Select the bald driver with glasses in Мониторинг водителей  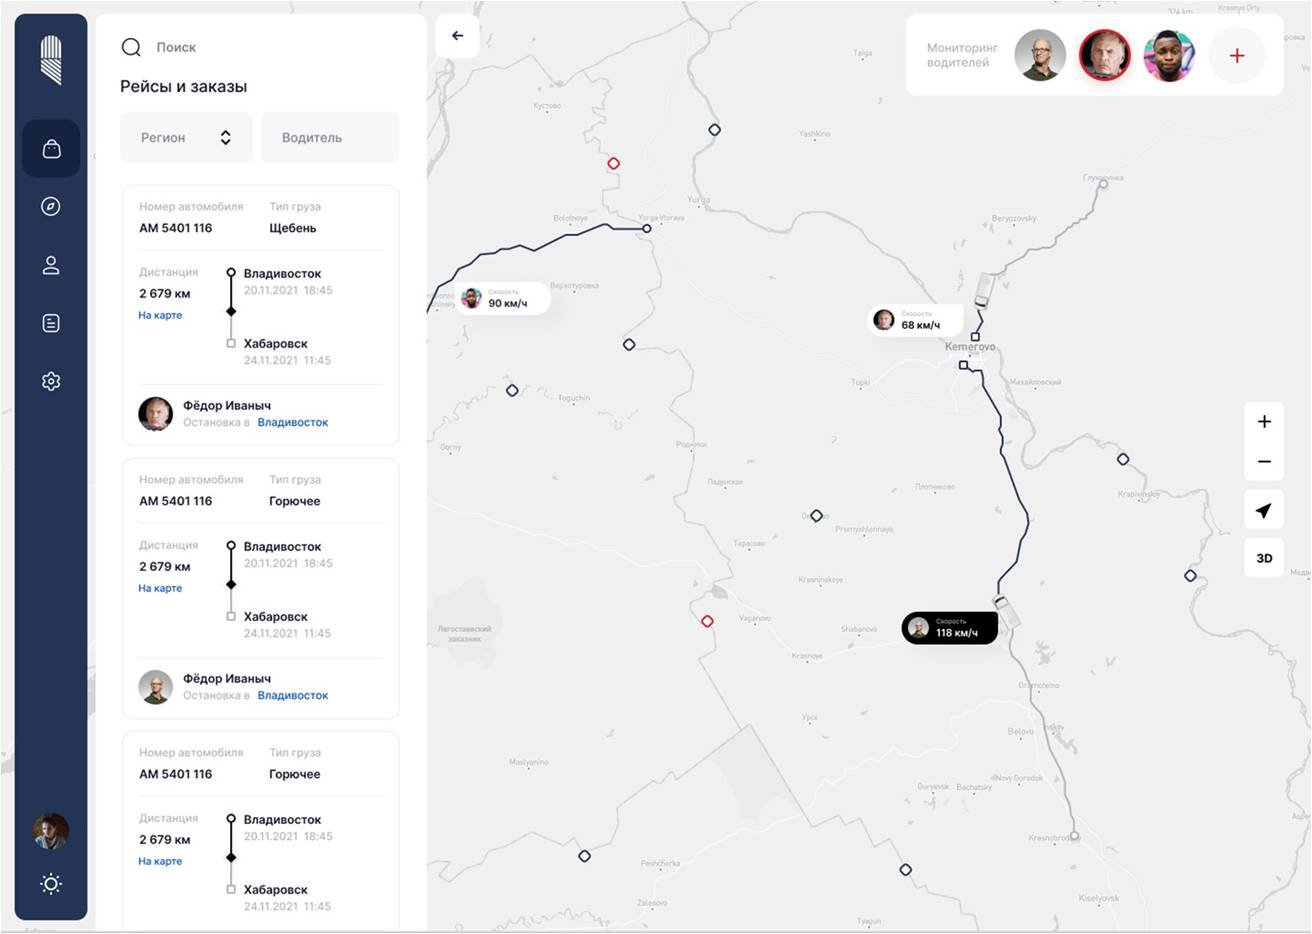1040,55
